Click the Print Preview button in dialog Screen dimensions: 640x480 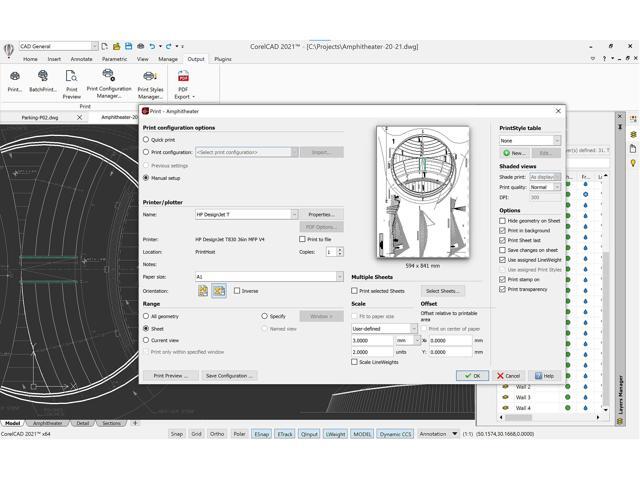click(171, 376)
